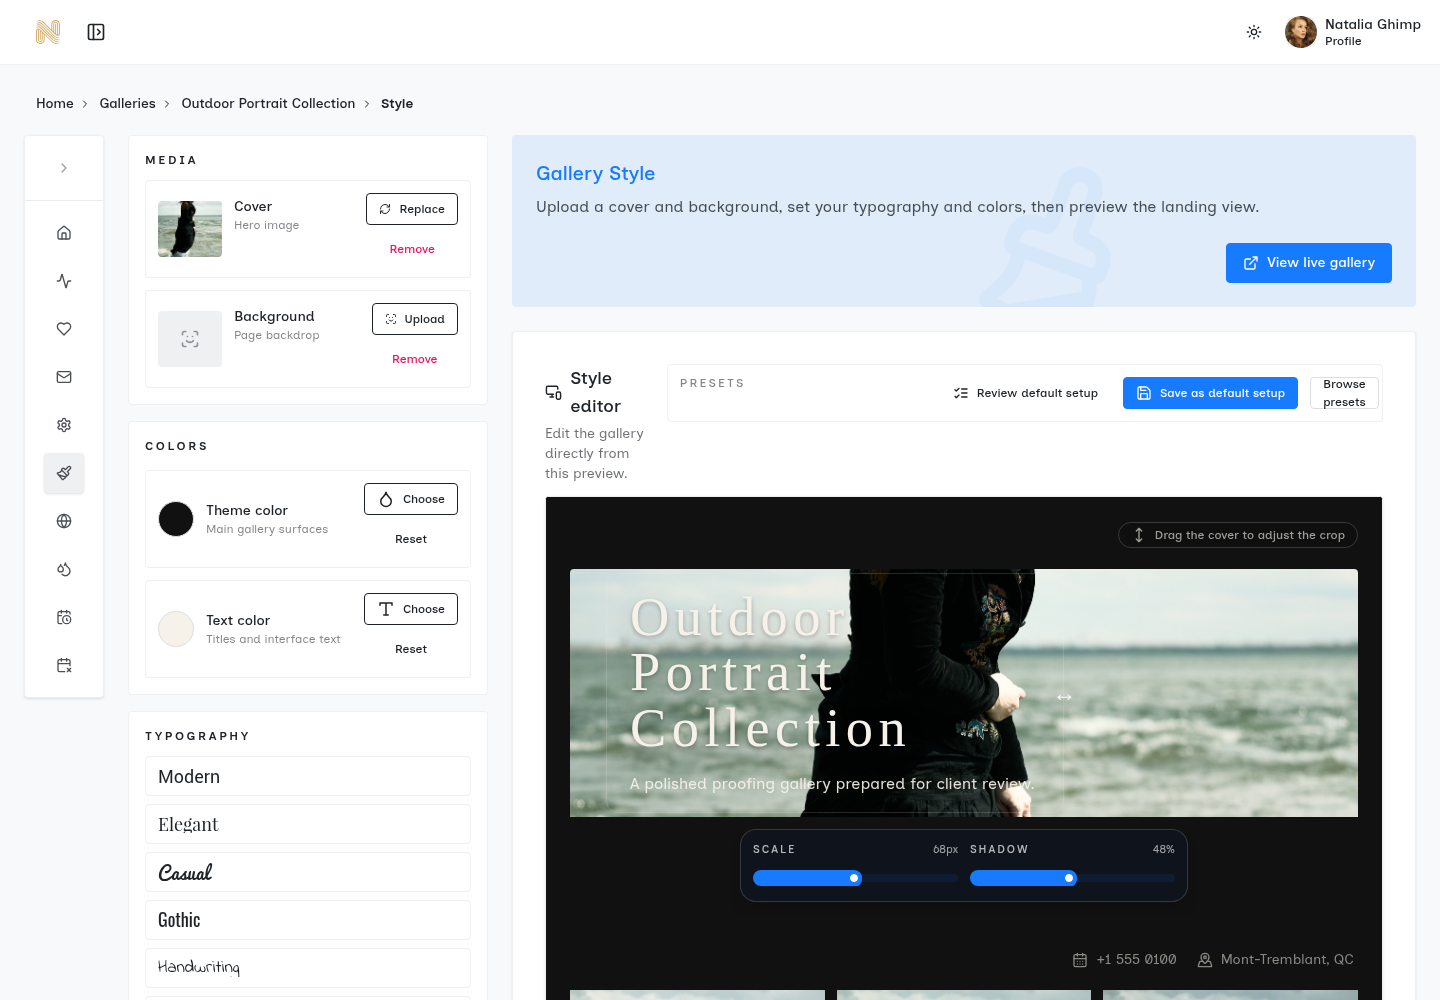1440x1000 pixels.
Task: Choose a text color
Action: [x=411, y=609]
